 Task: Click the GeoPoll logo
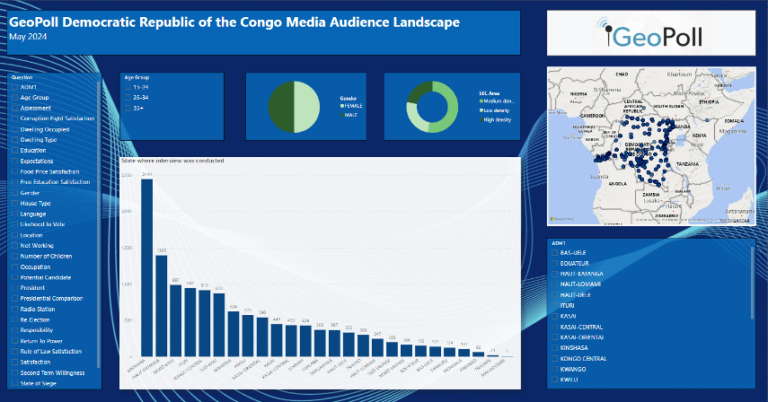click(x=655, y=36)
